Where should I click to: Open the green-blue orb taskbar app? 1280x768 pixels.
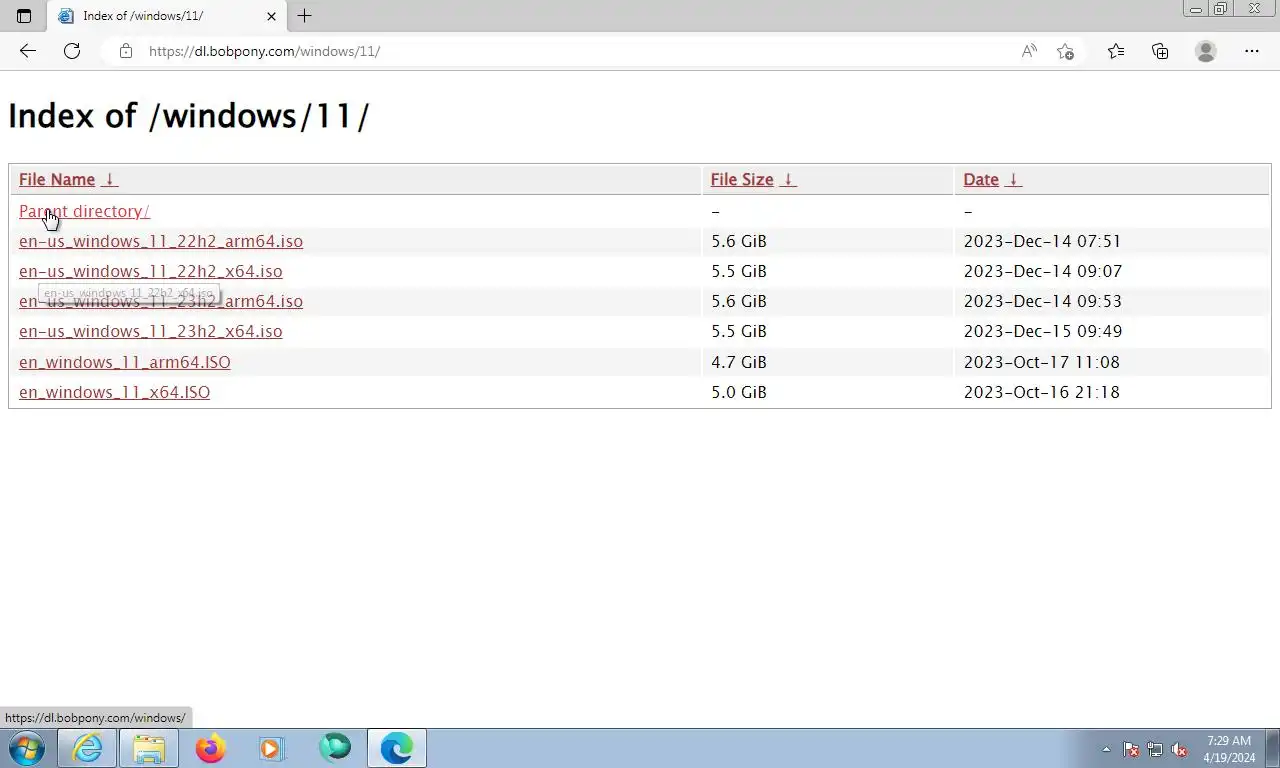pyautogui.click(x=335, y=748)
